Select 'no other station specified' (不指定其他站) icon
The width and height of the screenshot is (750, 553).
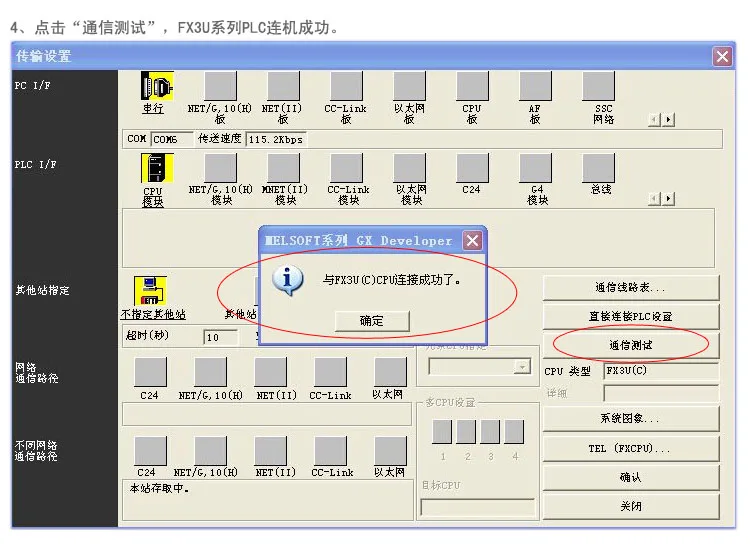click(150, 290)
